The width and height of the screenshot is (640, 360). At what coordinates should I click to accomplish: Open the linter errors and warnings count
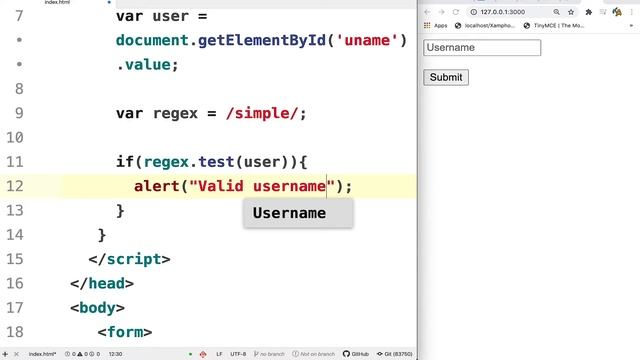(x=82, y=354)
